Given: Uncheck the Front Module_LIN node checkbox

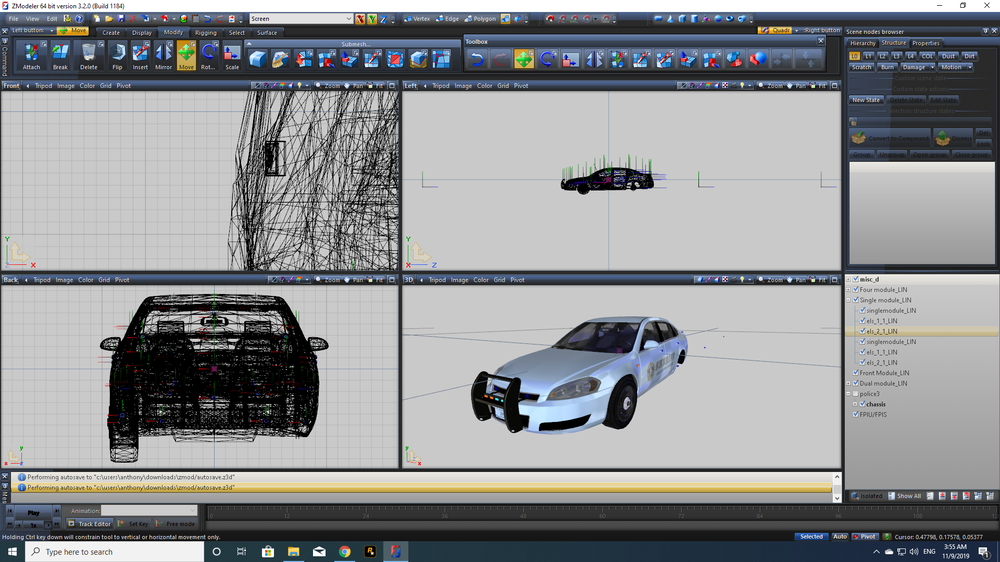Looking at the screenshot, I should point(855,373).
